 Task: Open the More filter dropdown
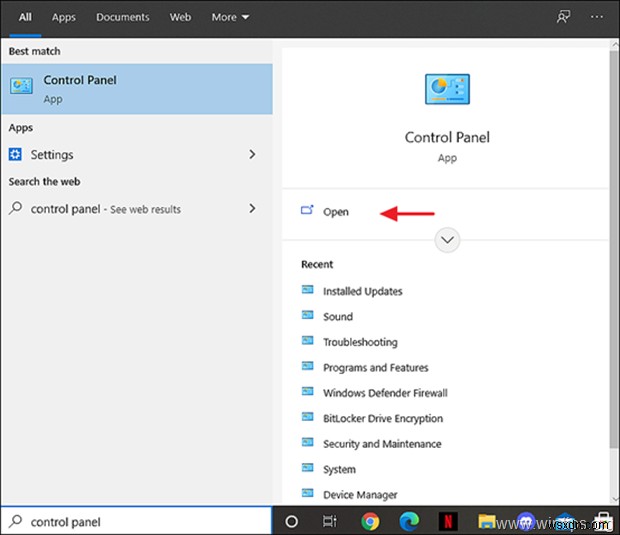click(230, 17)
